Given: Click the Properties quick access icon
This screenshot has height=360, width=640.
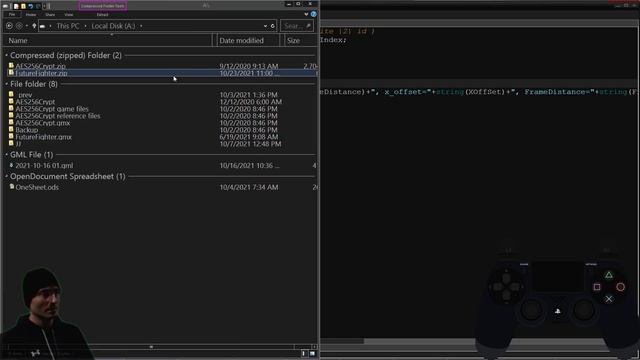Looking at the screenshot, I should (16, 6).
